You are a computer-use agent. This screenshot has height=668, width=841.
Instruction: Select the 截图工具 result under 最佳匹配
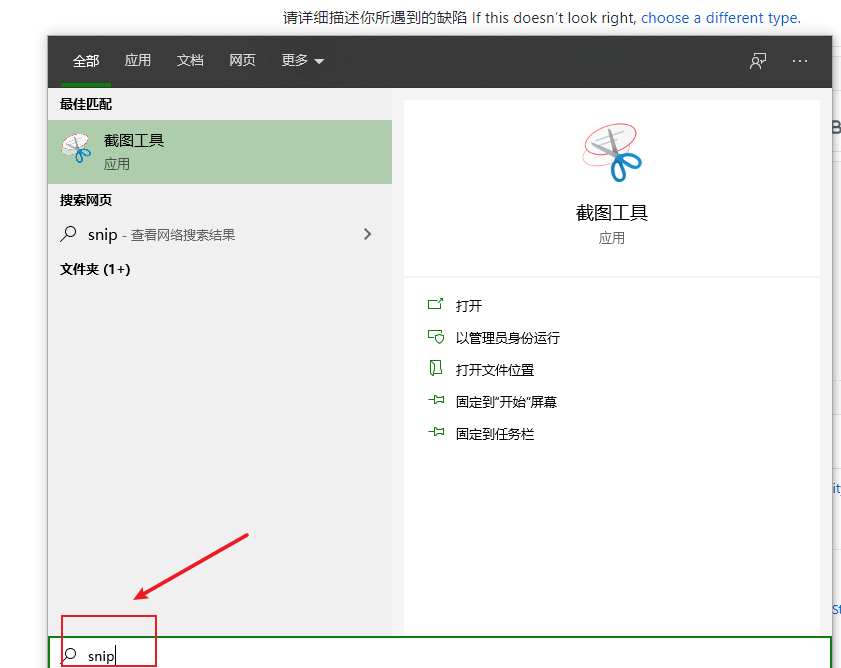pos(220,151)
